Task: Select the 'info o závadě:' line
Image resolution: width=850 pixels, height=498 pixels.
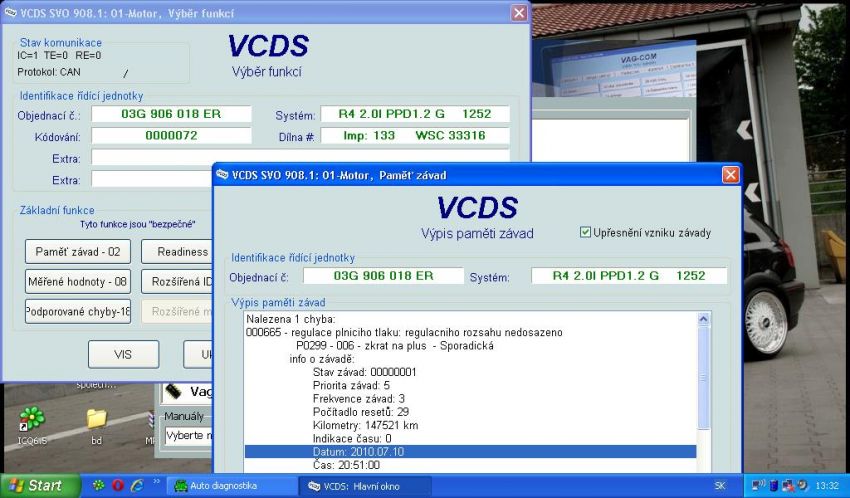Action: tap(322, 359)
